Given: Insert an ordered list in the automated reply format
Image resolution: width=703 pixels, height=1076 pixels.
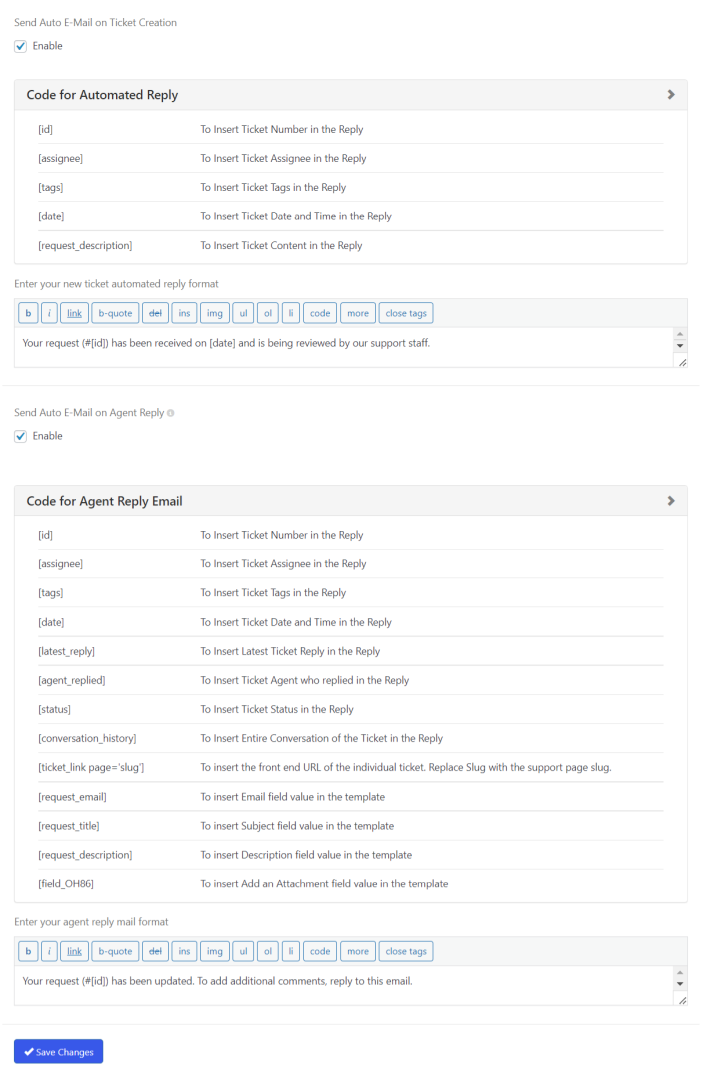Looking at the screenshot, I should 267,312.
